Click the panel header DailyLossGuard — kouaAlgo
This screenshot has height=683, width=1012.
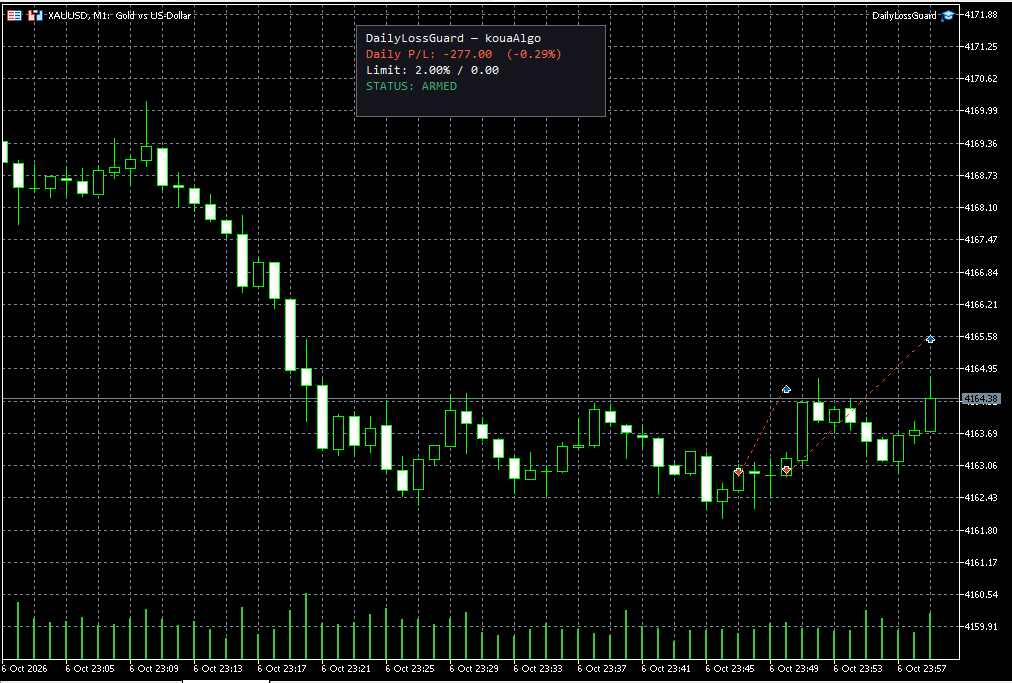(x=453, y=38)
